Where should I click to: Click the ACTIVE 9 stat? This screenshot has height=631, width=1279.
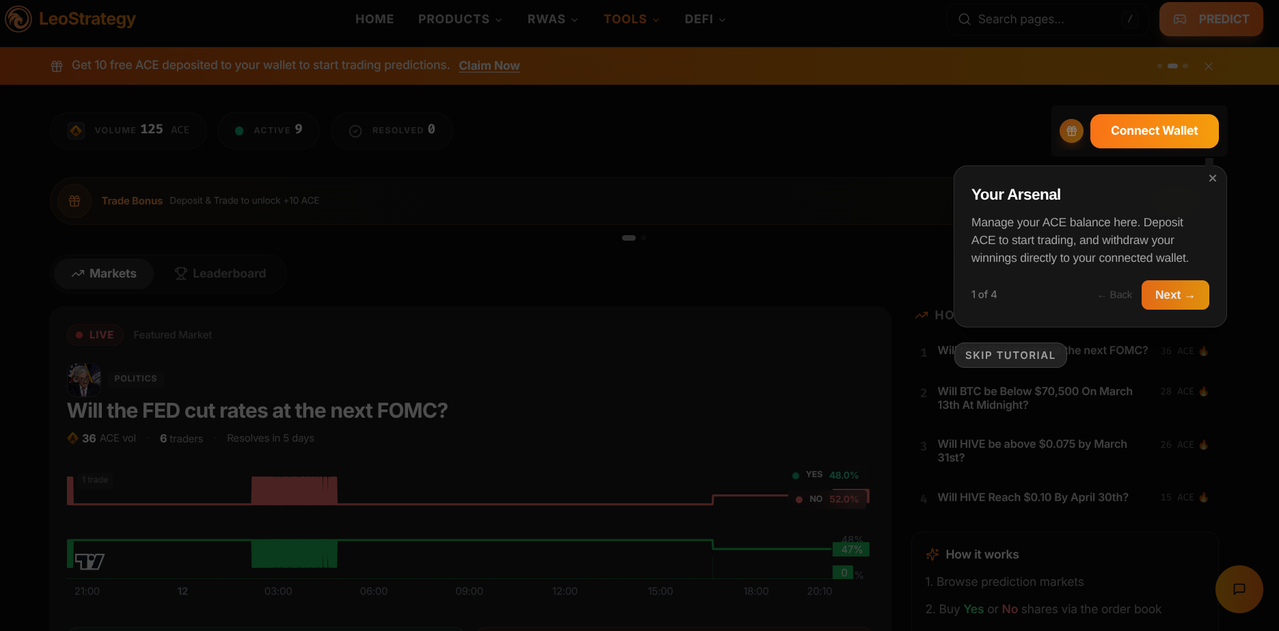point(268,130)
